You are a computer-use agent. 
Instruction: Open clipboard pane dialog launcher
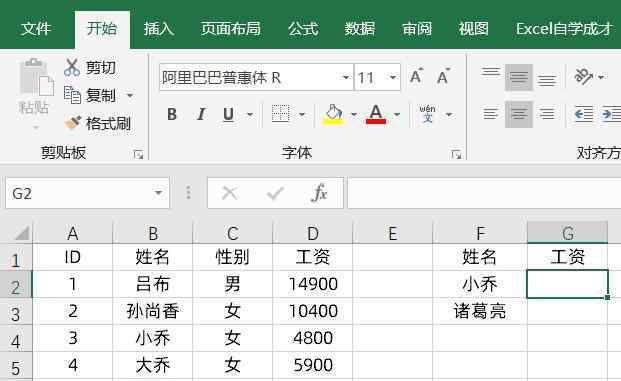click(138, 154)
